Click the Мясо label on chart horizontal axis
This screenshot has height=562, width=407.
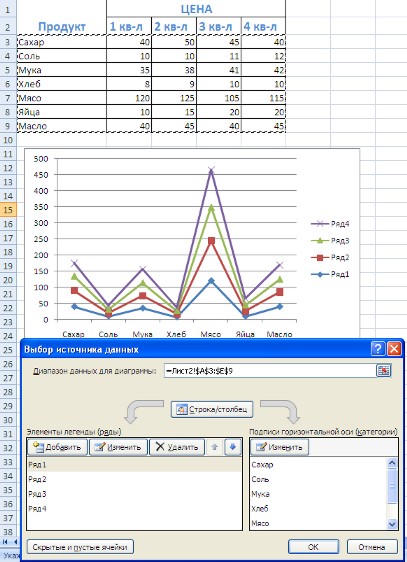coord(211,334)
